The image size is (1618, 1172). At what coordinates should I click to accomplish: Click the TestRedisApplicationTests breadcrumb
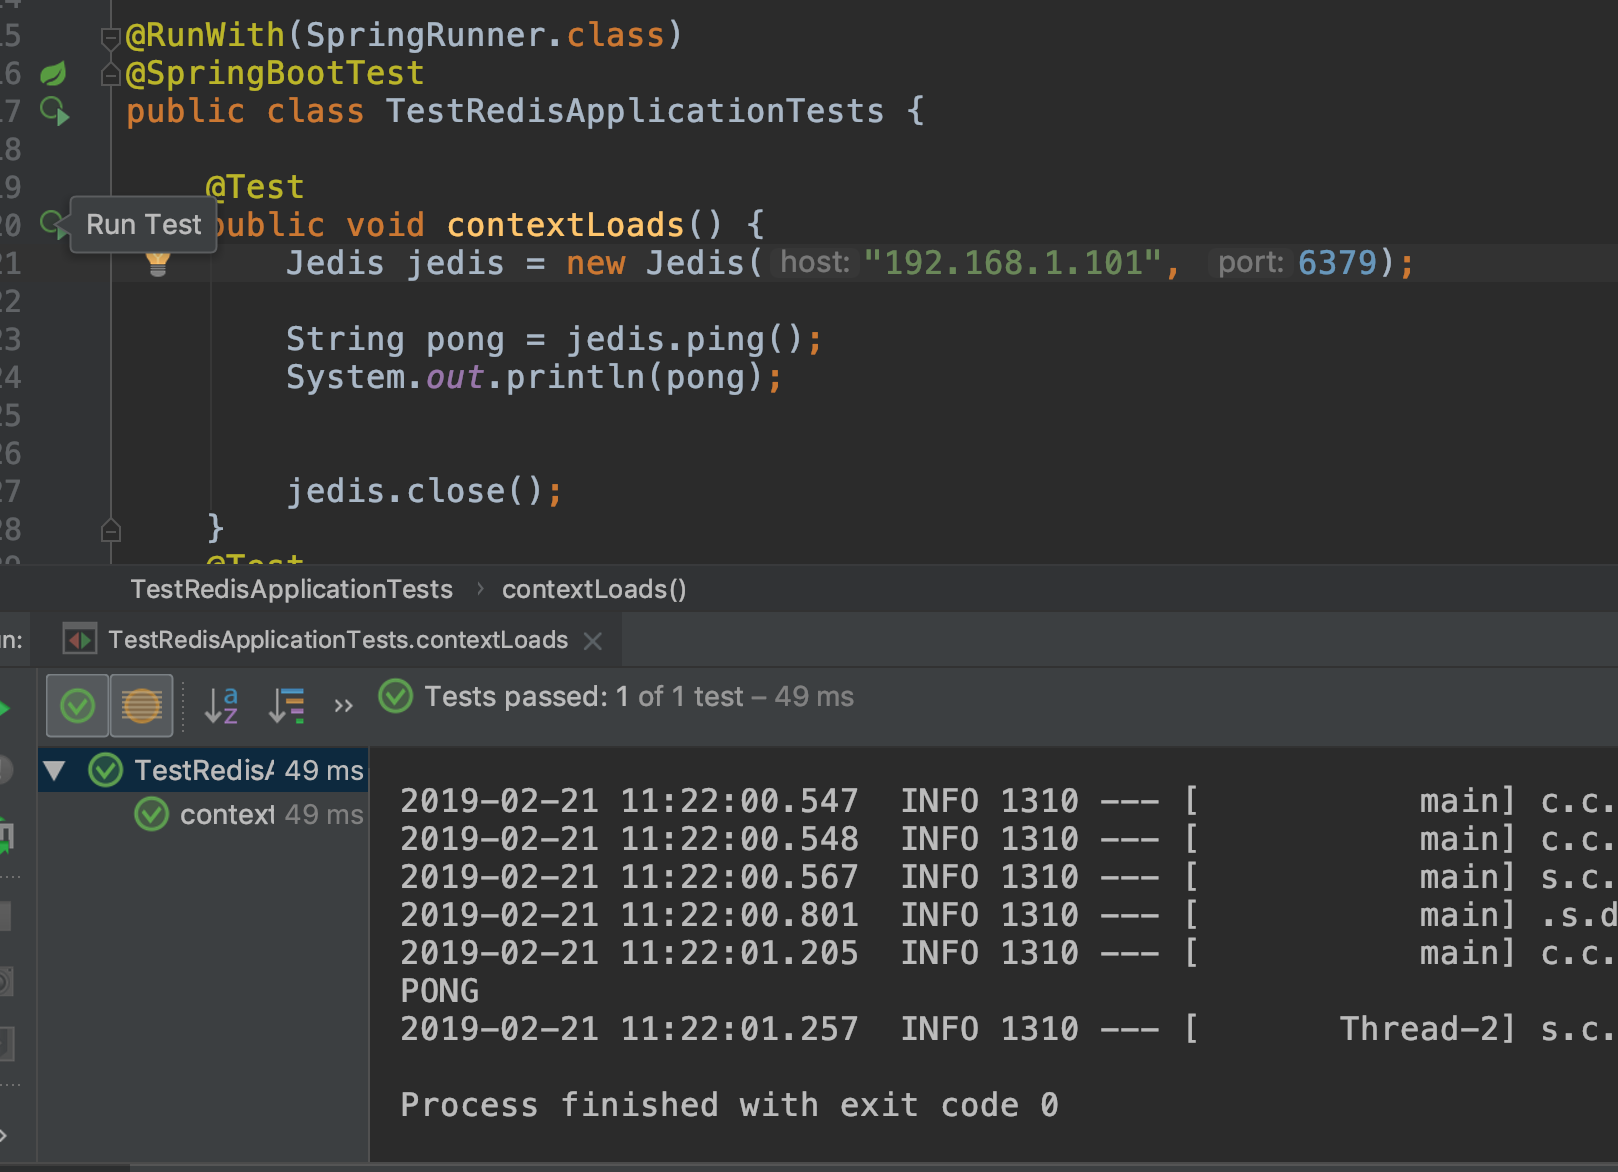pos(292,589)
